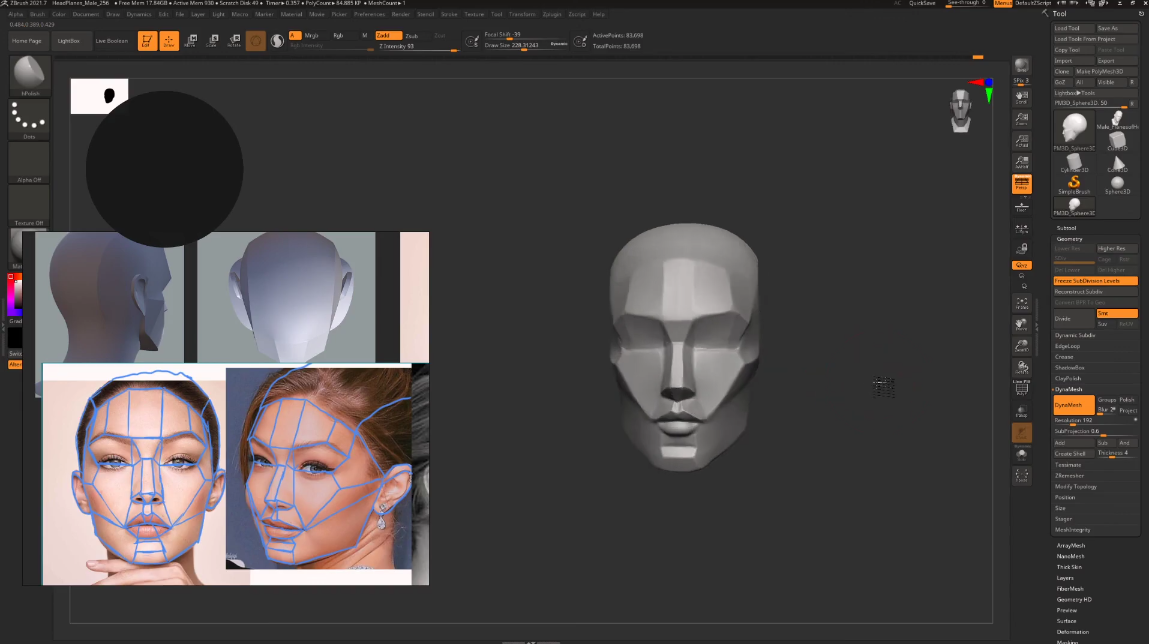Open the Dots stroke selector
1149x644 pixels.
tap(29, 119)
